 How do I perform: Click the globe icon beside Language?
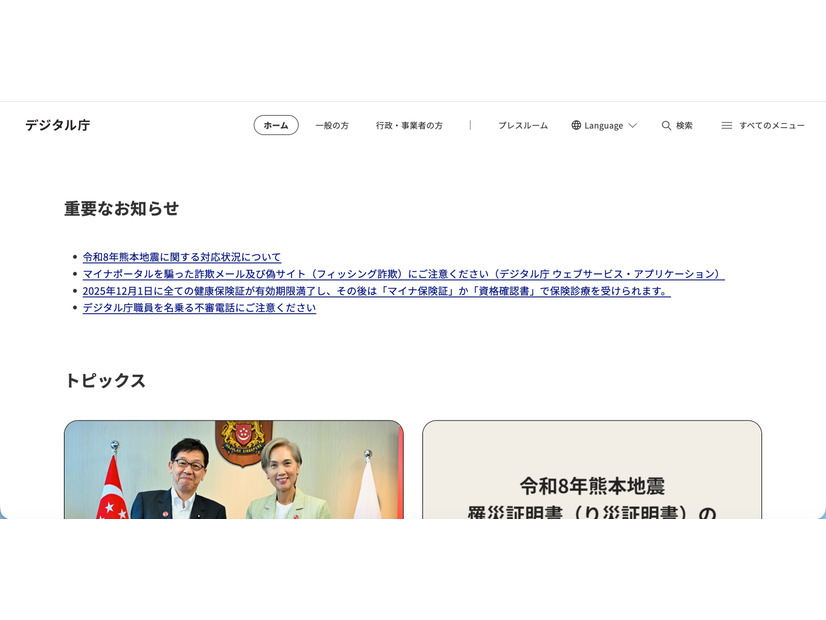click(576, 125)
